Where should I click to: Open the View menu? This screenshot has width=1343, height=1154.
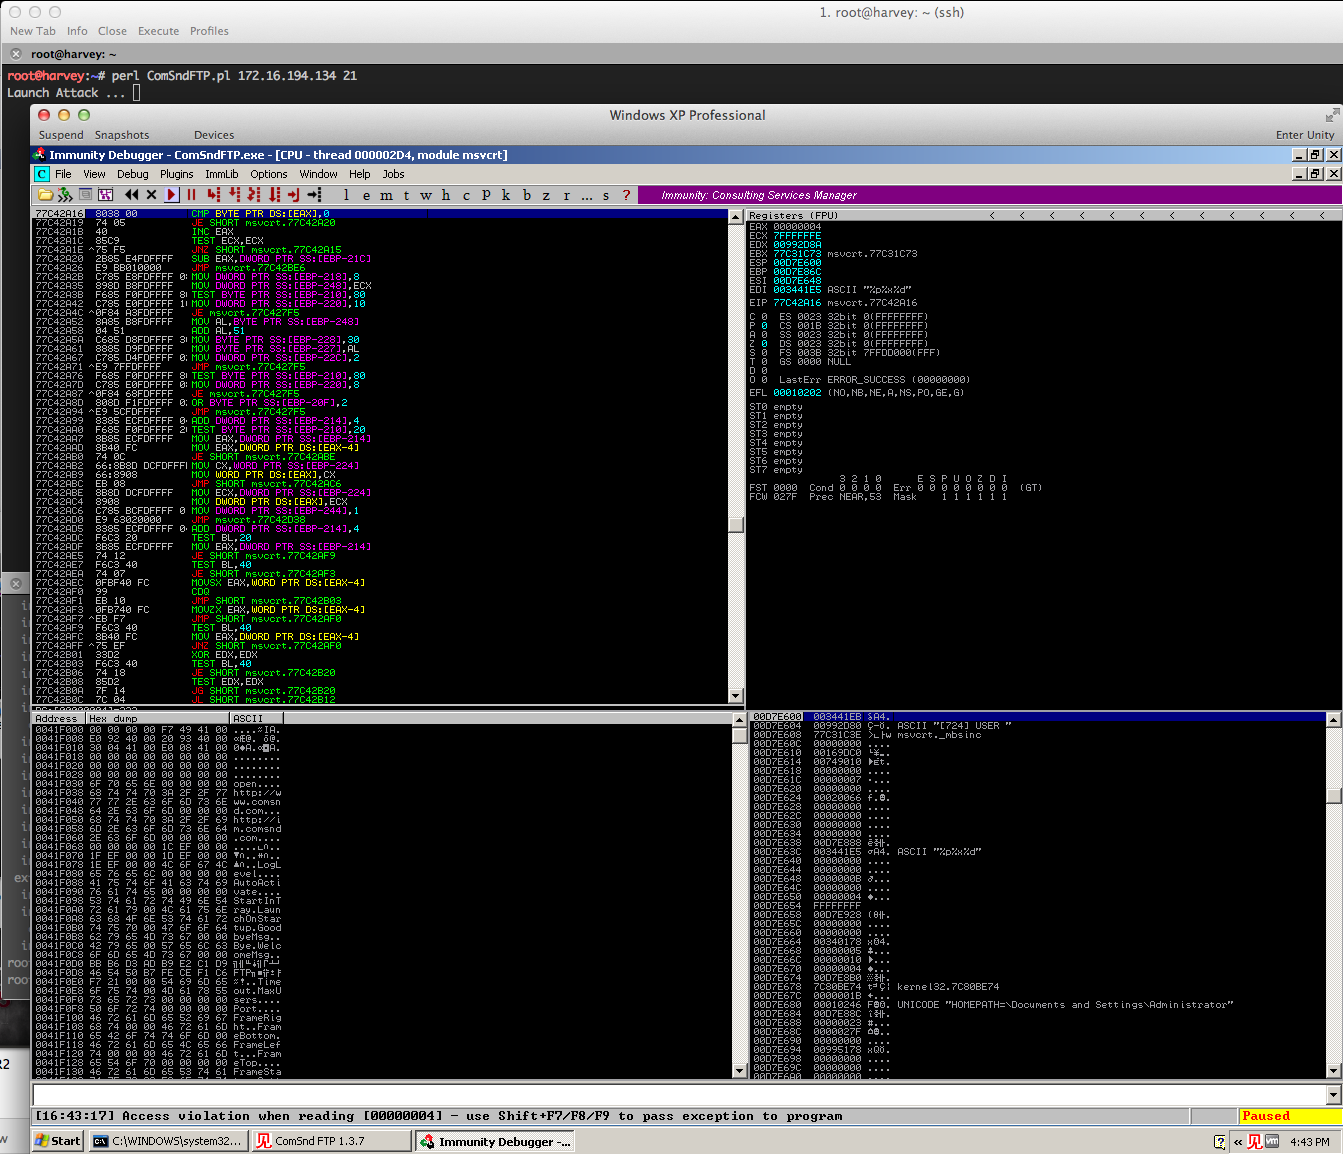point(94,174)
